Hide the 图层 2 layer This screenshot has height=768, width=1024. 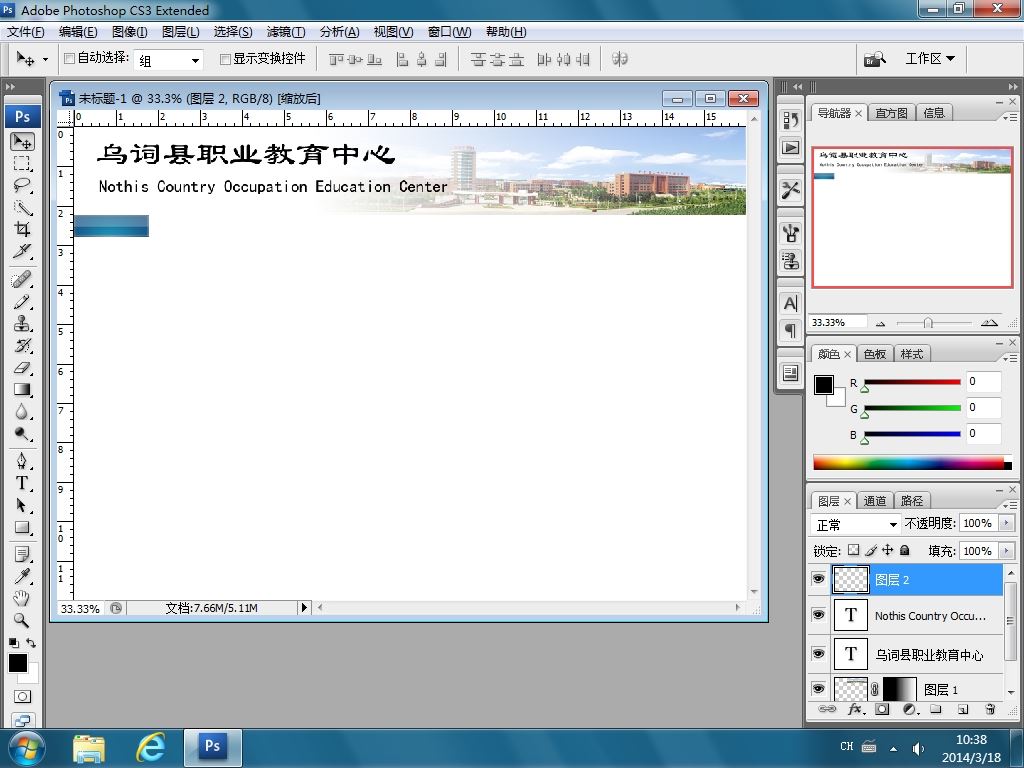(818, 579)
